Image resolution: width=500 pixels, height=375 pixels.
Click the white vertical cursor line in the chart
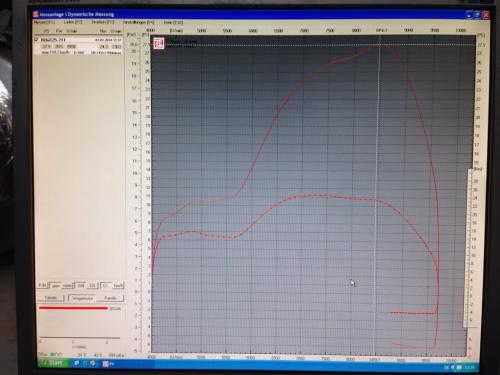coord(377,193)
